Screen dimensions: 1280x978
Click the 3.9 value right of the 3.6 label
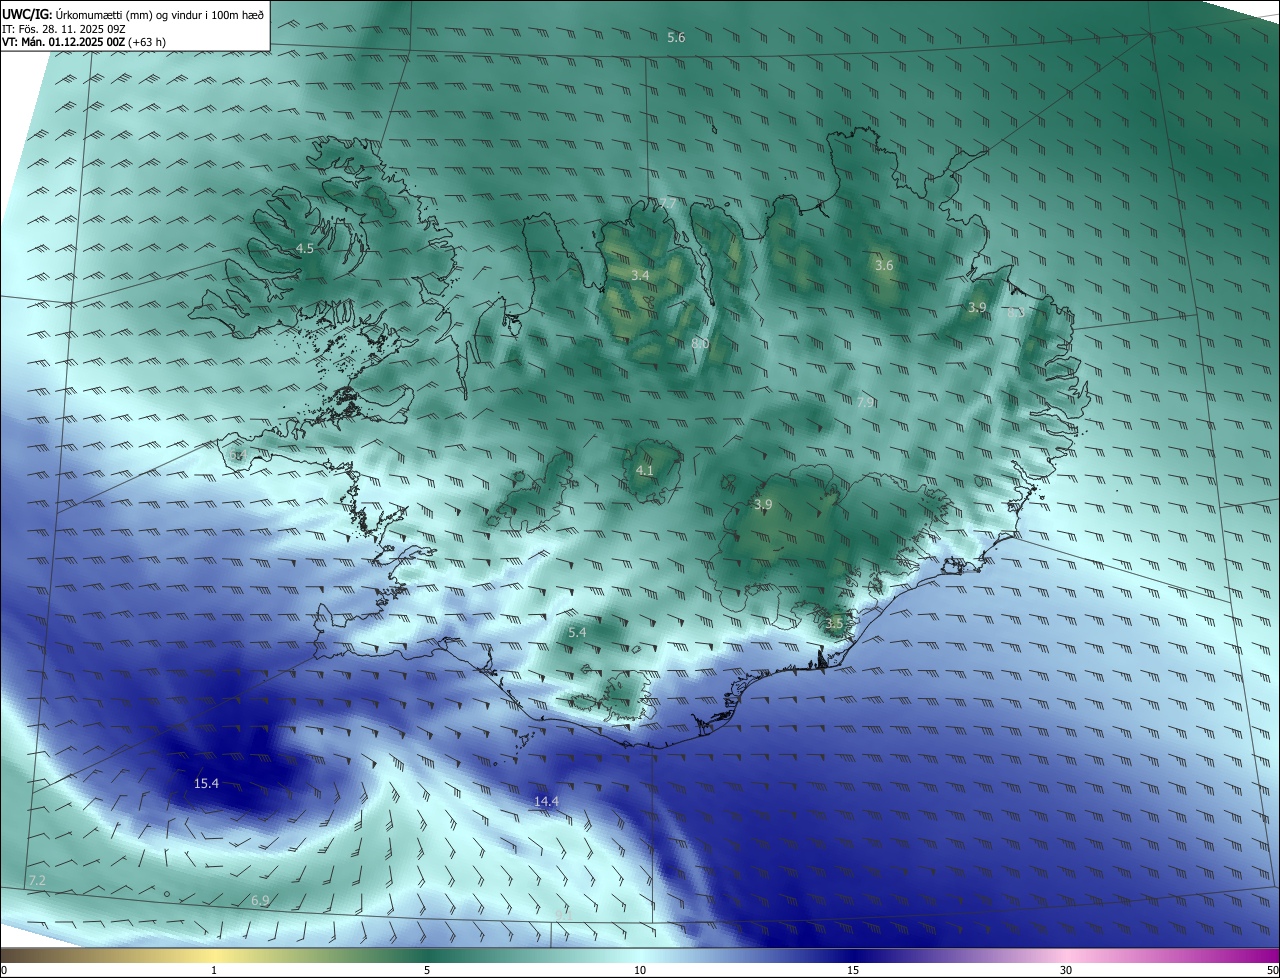click(977, 308)
